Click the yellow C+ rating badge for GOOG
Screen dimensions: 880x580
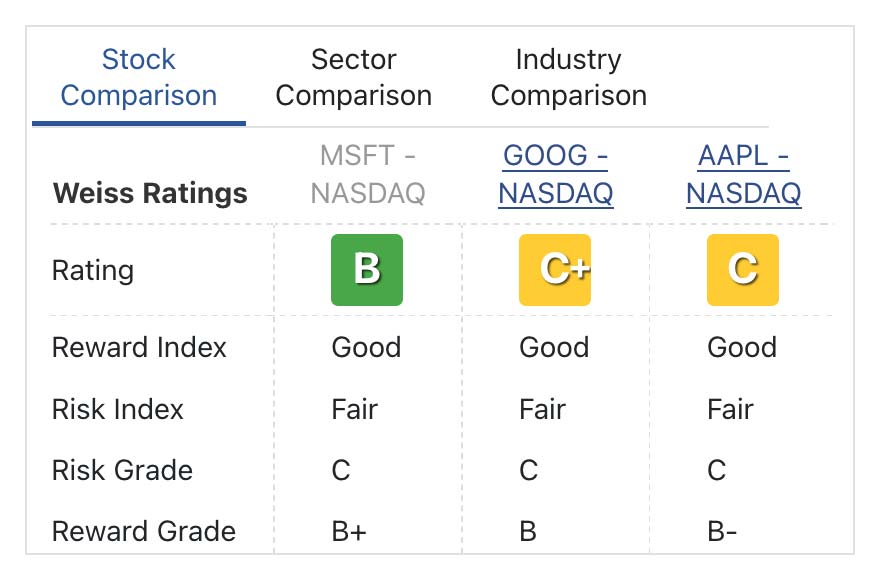[x=555, y=270]
